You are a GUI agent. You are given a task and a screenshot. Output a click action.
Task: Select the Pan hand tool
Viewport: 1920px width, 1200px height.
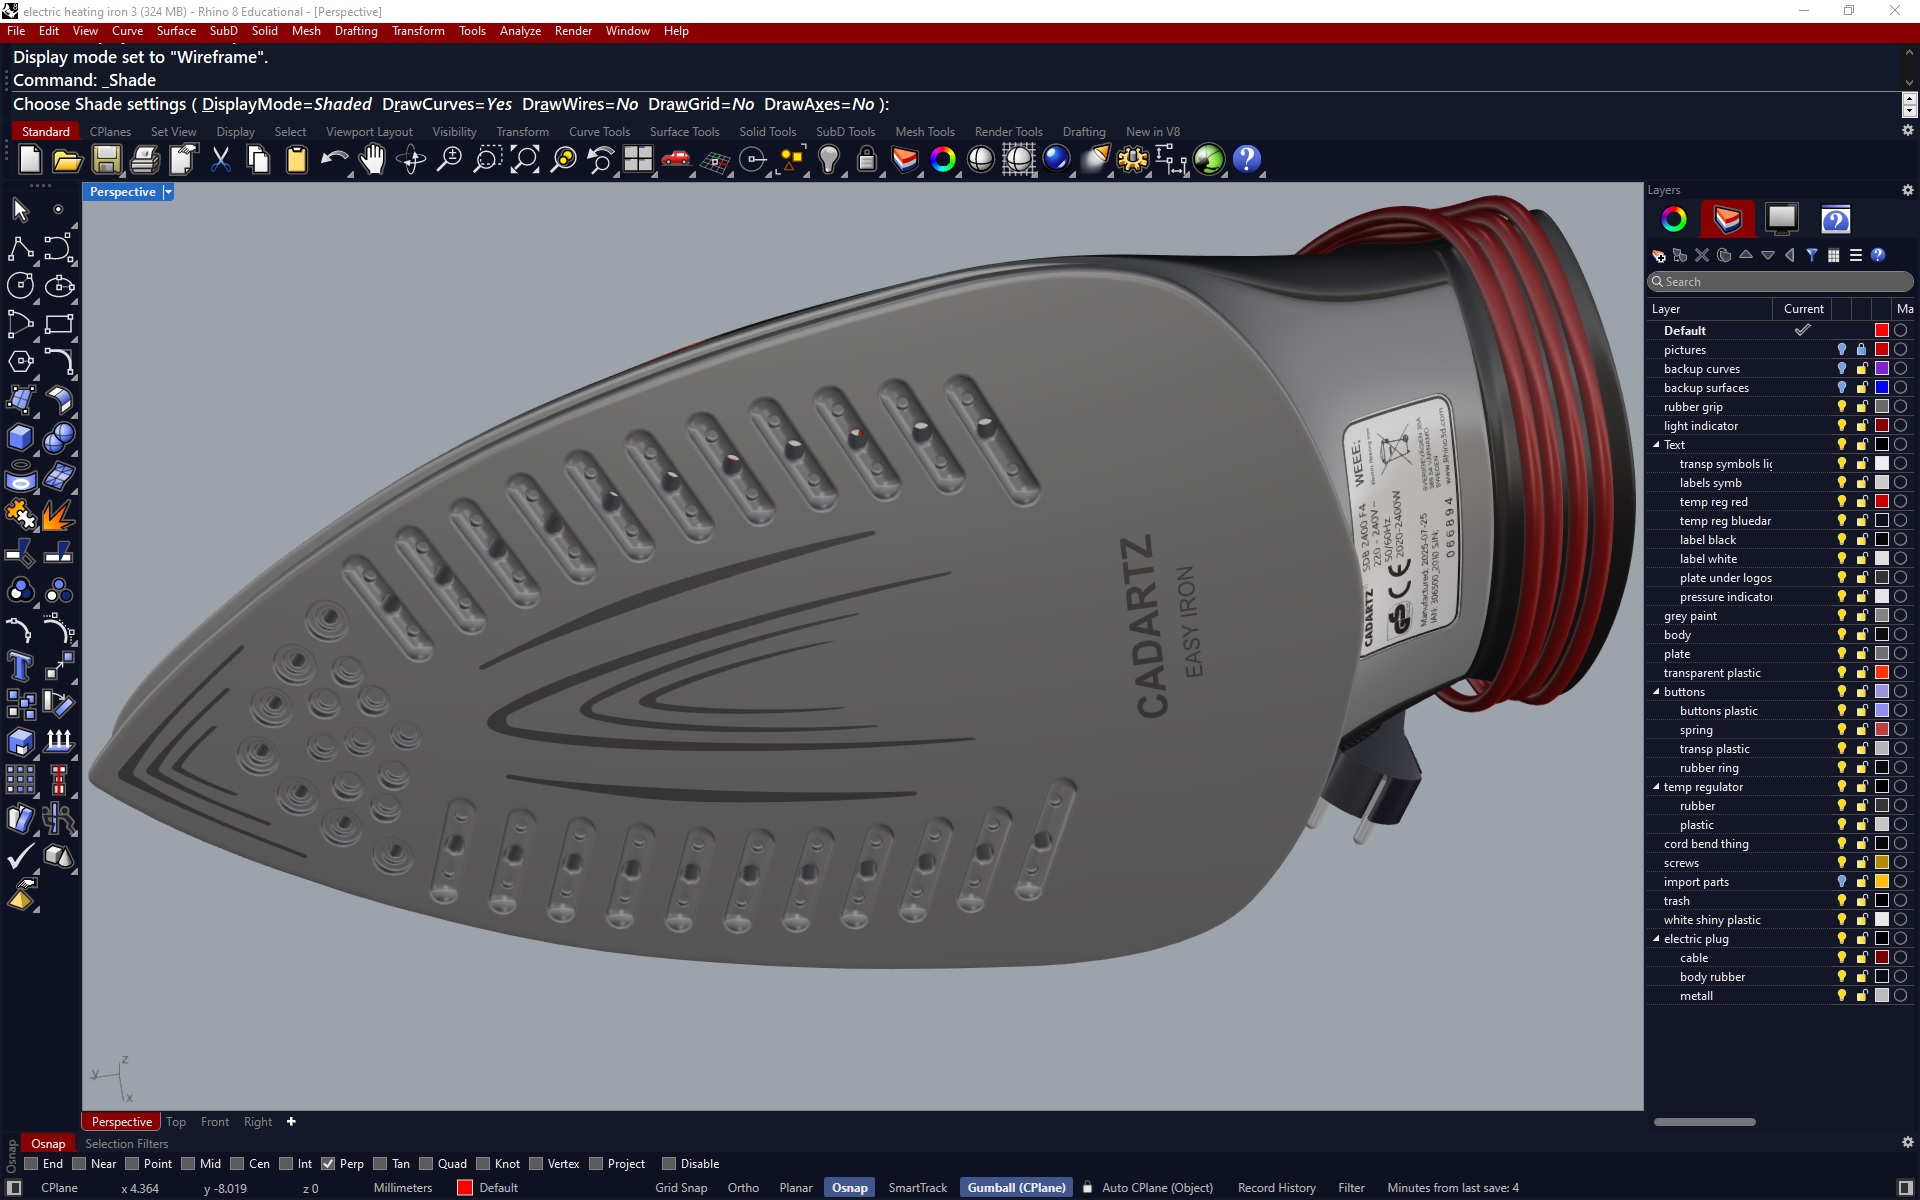(x=372, y=159)
